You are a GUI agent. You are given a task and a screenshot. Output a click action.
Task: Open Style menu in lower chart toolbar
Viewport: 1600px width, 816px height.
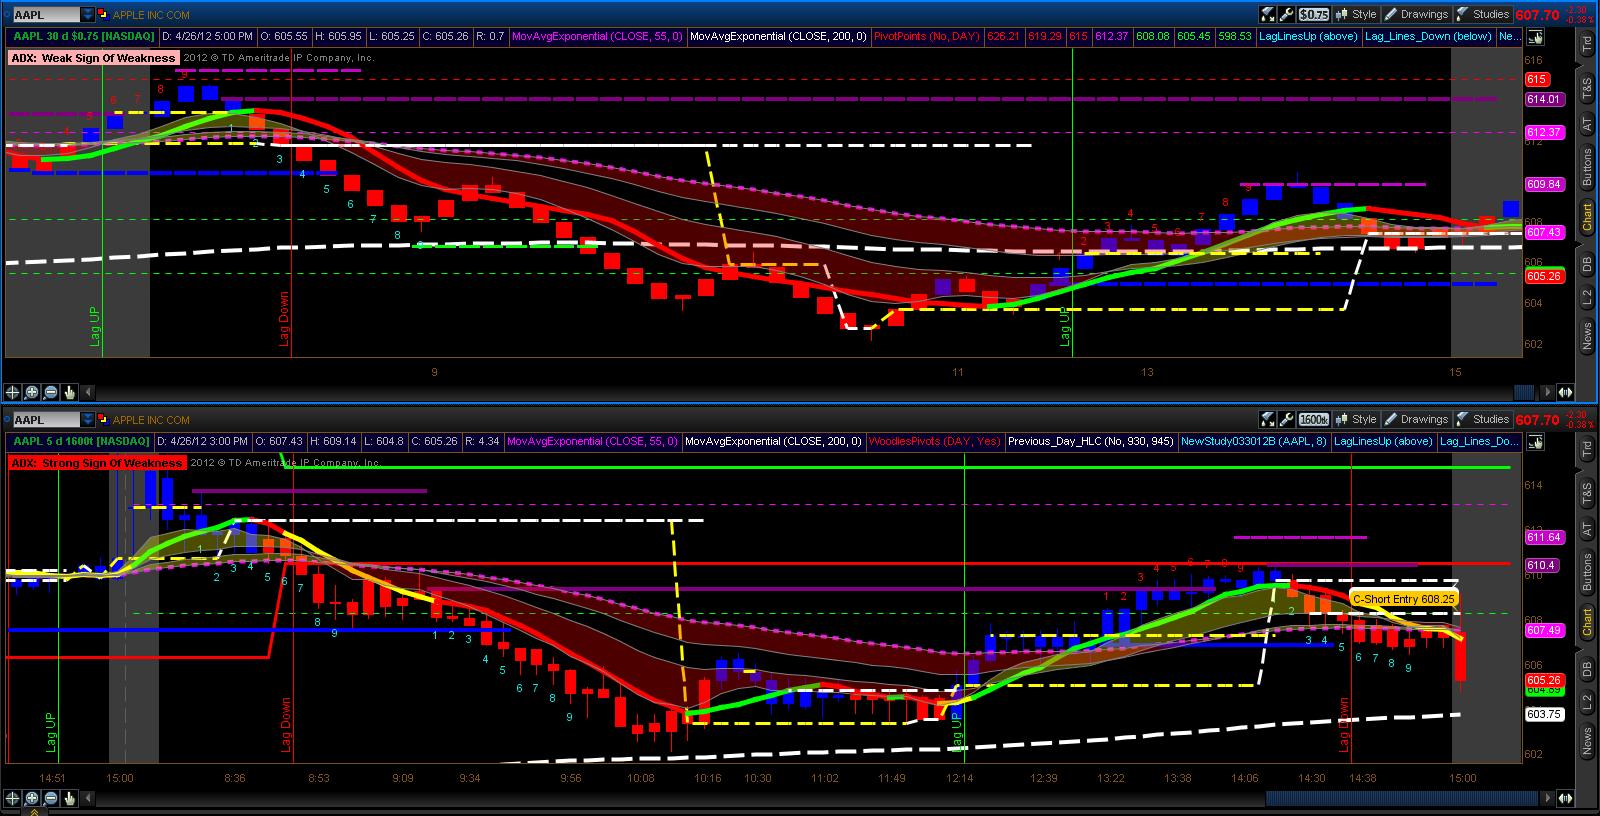[1356, 420]
